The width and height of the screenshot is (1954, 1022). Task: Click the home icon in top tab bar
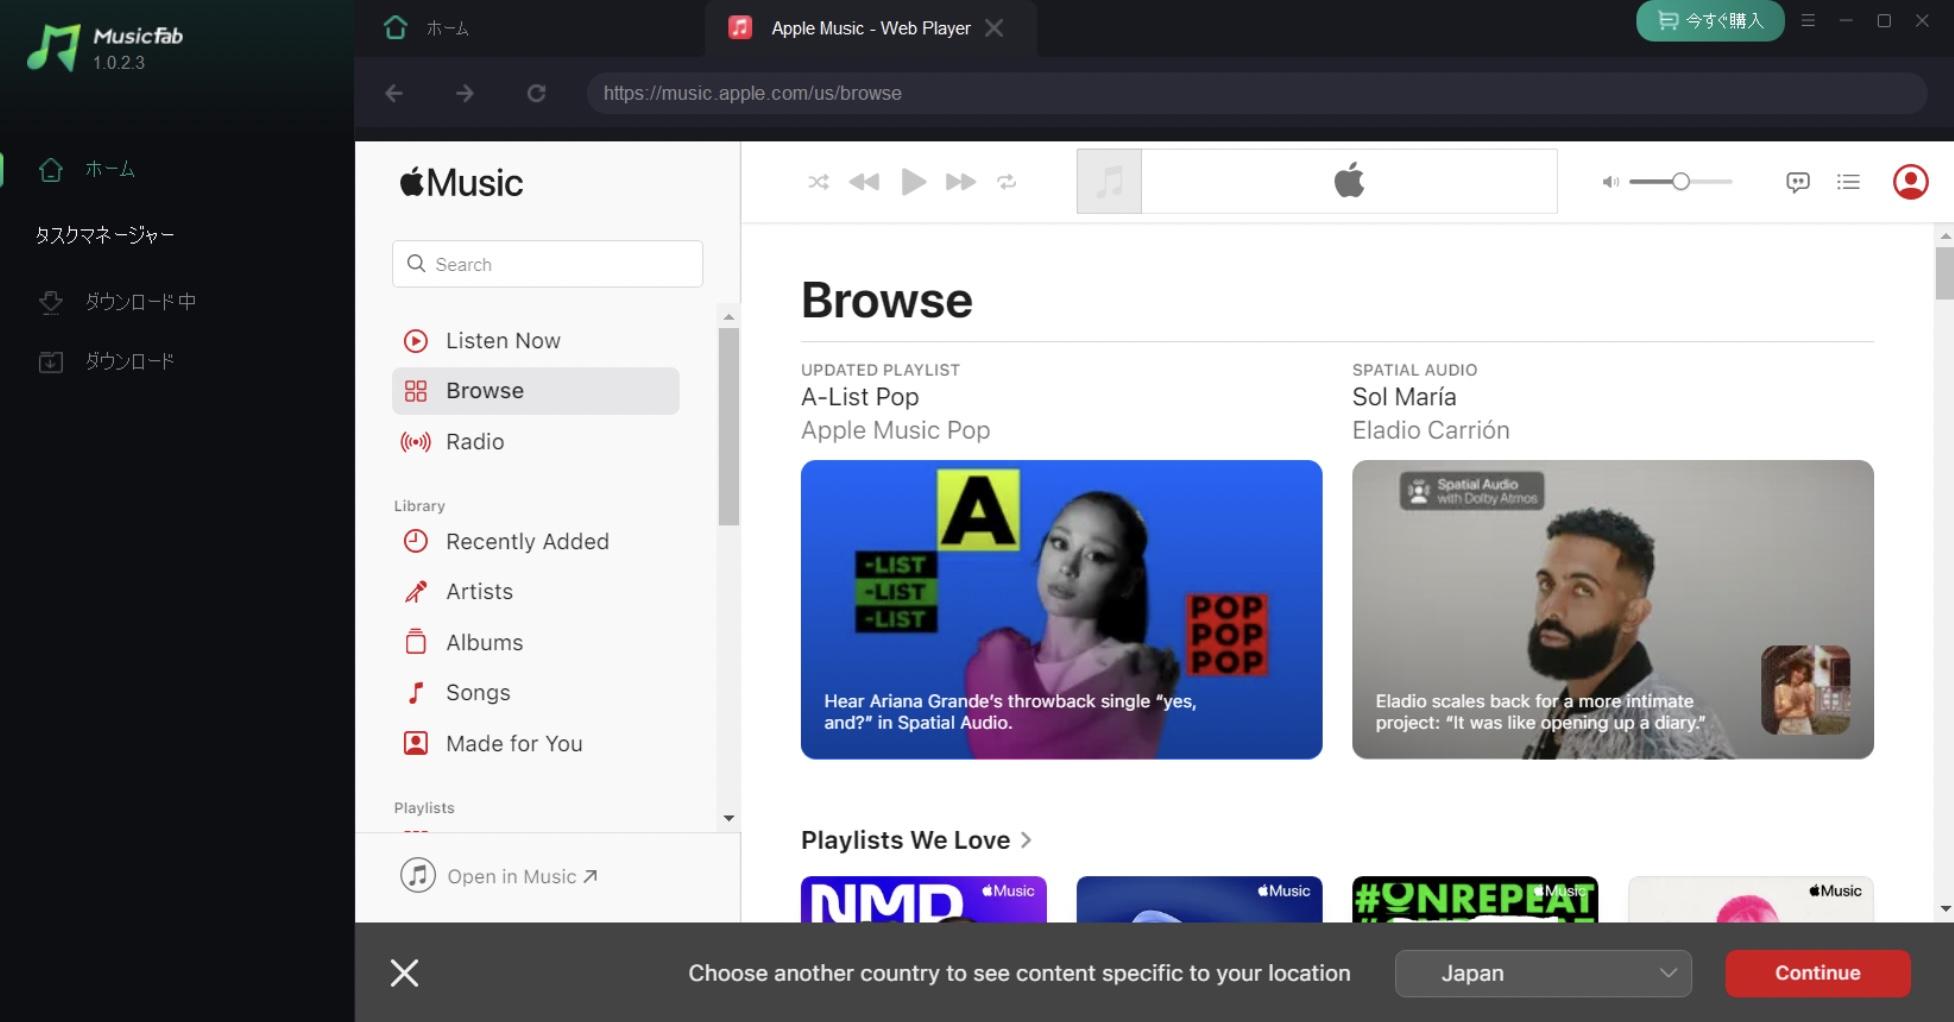395,28
